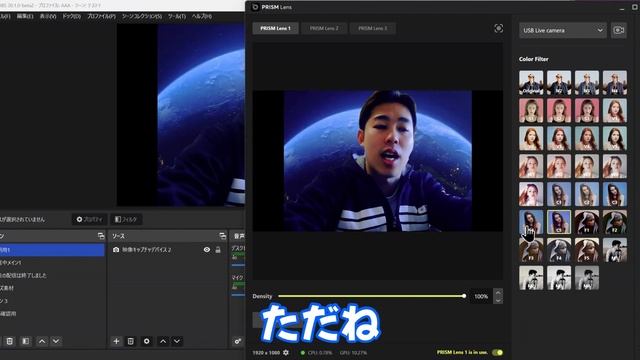Open advanced audio gear in mixer dock
640x360 pixels.
[x=238, y=341]
